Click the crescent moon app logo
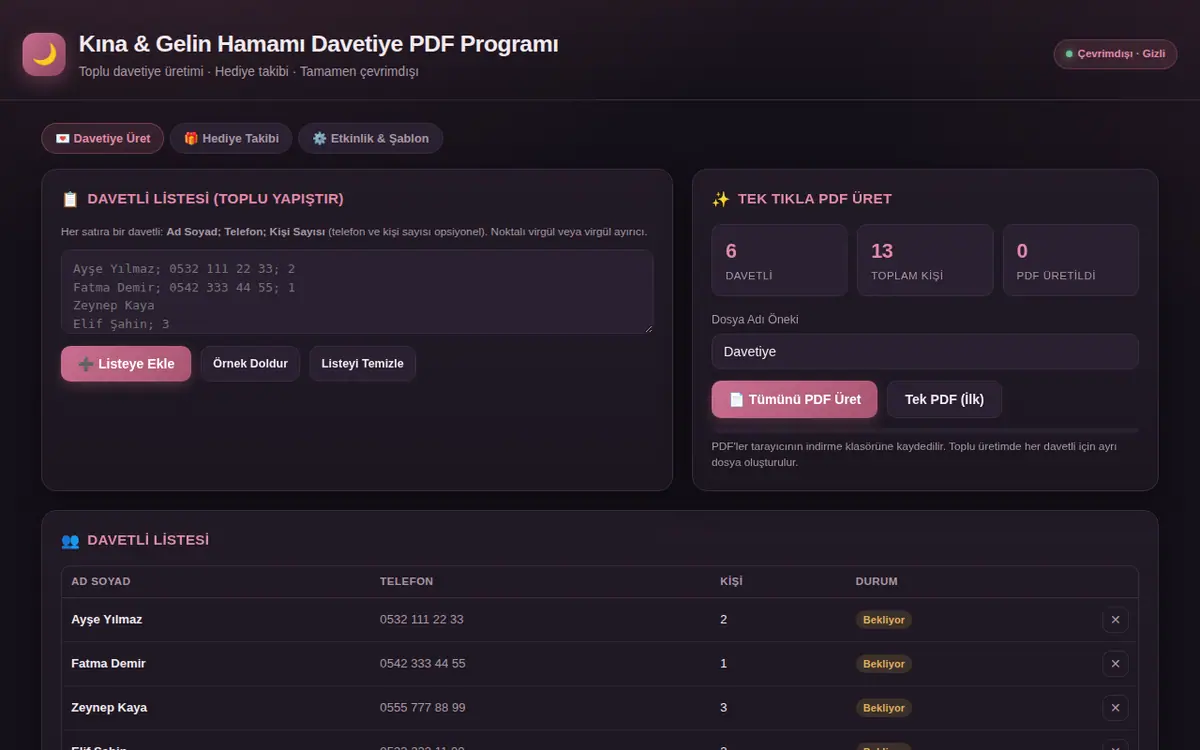Screen dimensions: 1200x750 point(44,54)
